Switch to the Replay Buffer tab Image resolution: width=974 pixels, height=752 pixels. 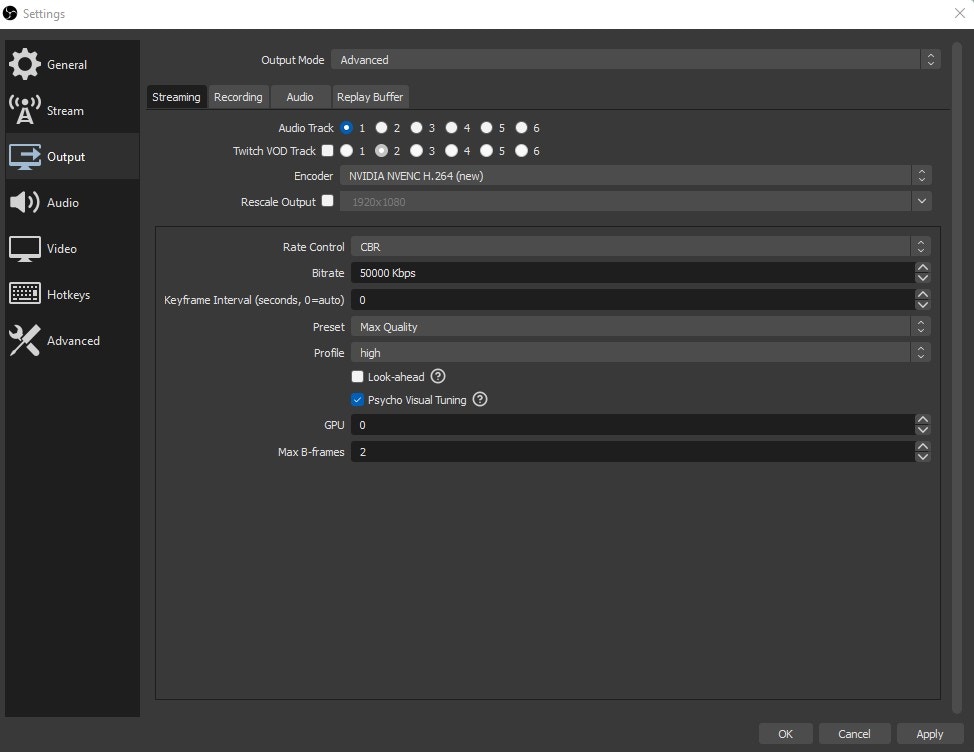369,97
